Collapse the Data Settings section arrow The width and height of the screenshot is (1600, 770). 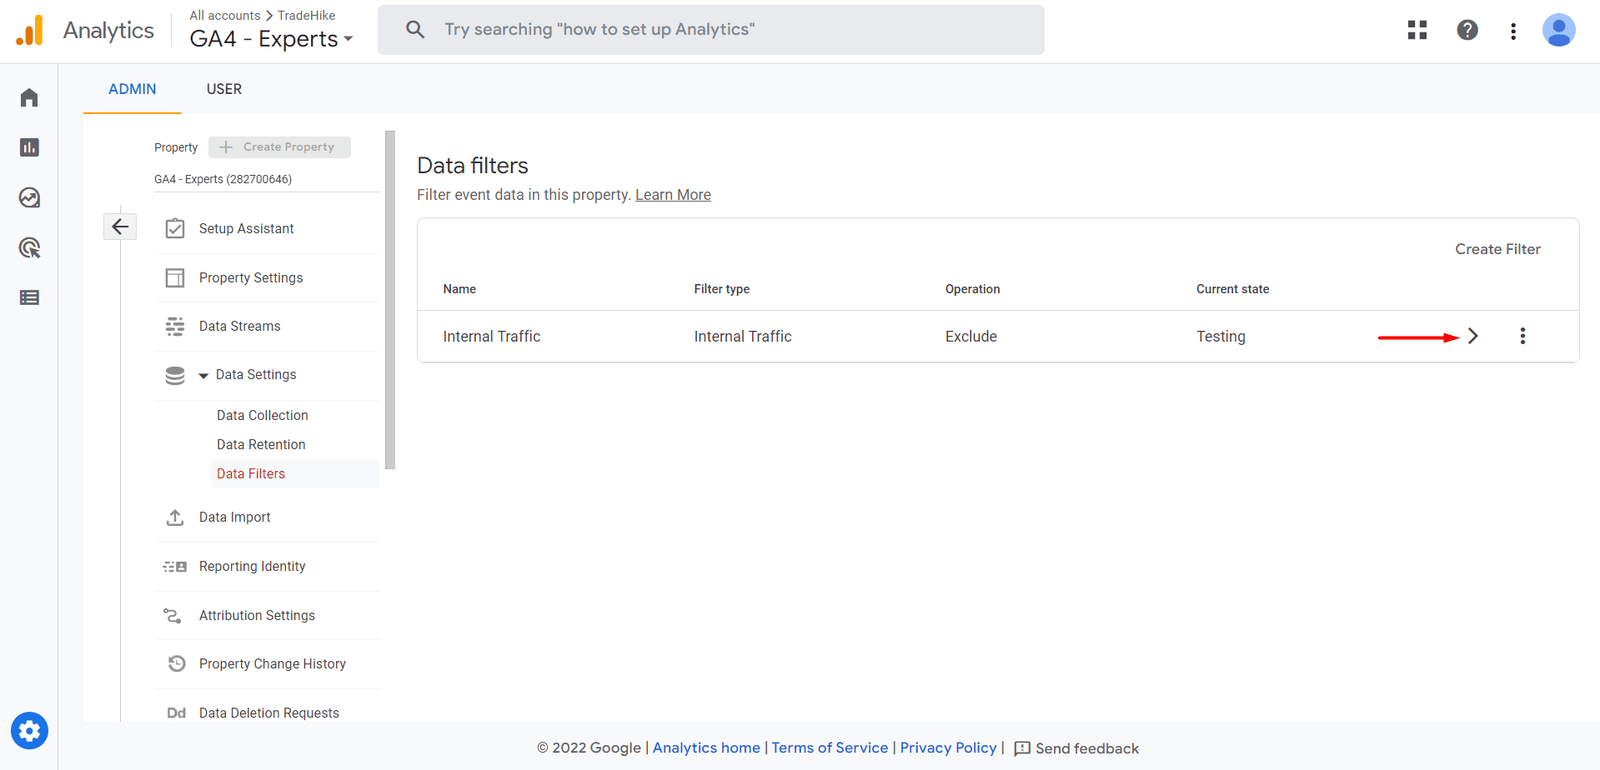point(204,376)
